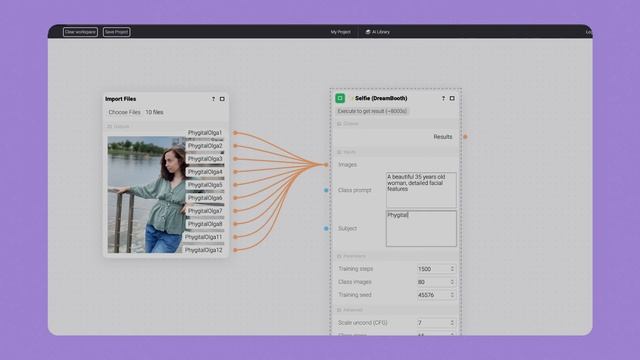Click the Class images label
The image size is (640, 360).
(355, 282)
